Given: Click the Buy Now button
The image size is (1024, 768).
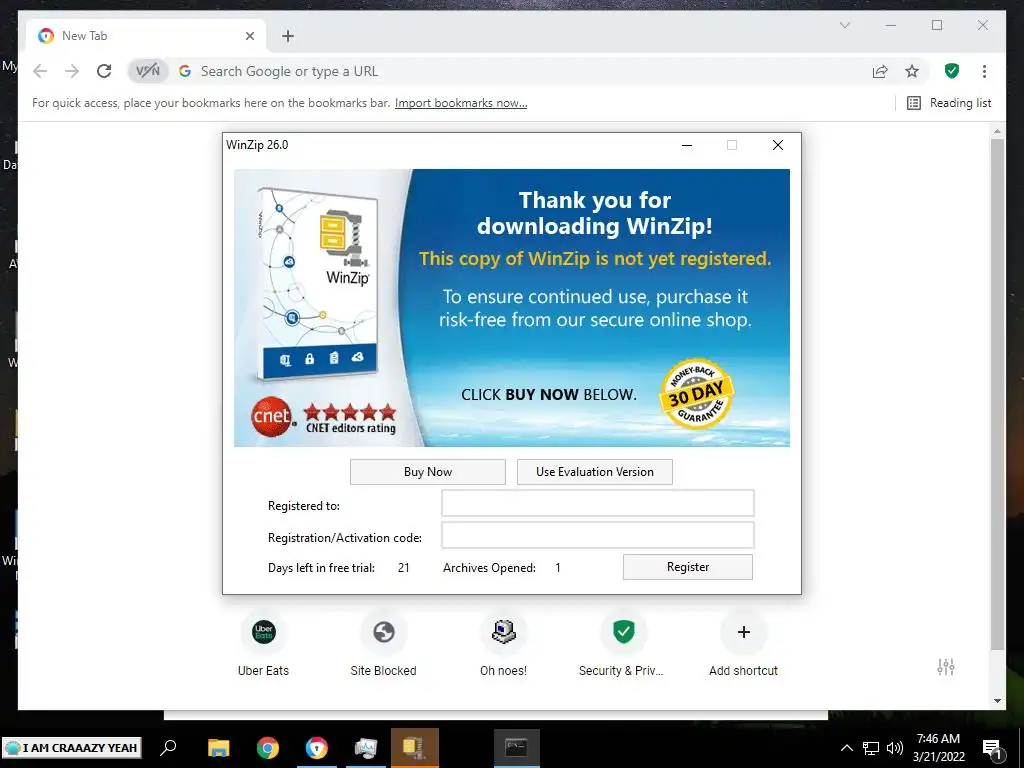Looking at the screenshot, I should click(x=428, y=472).
